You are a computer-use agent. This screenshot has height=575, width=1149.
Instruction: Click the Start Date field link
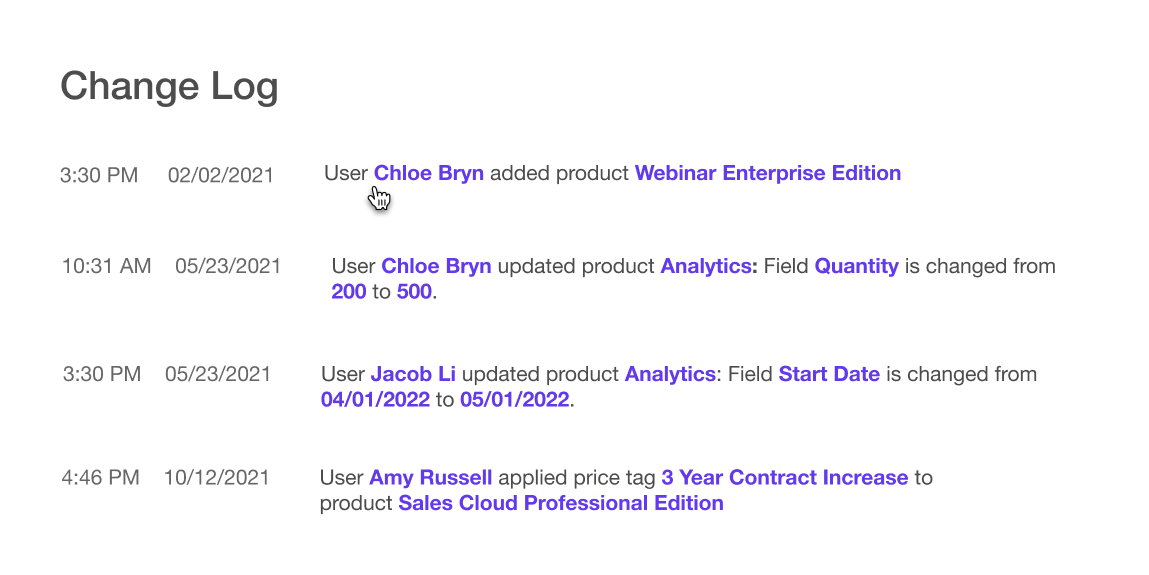829,374
